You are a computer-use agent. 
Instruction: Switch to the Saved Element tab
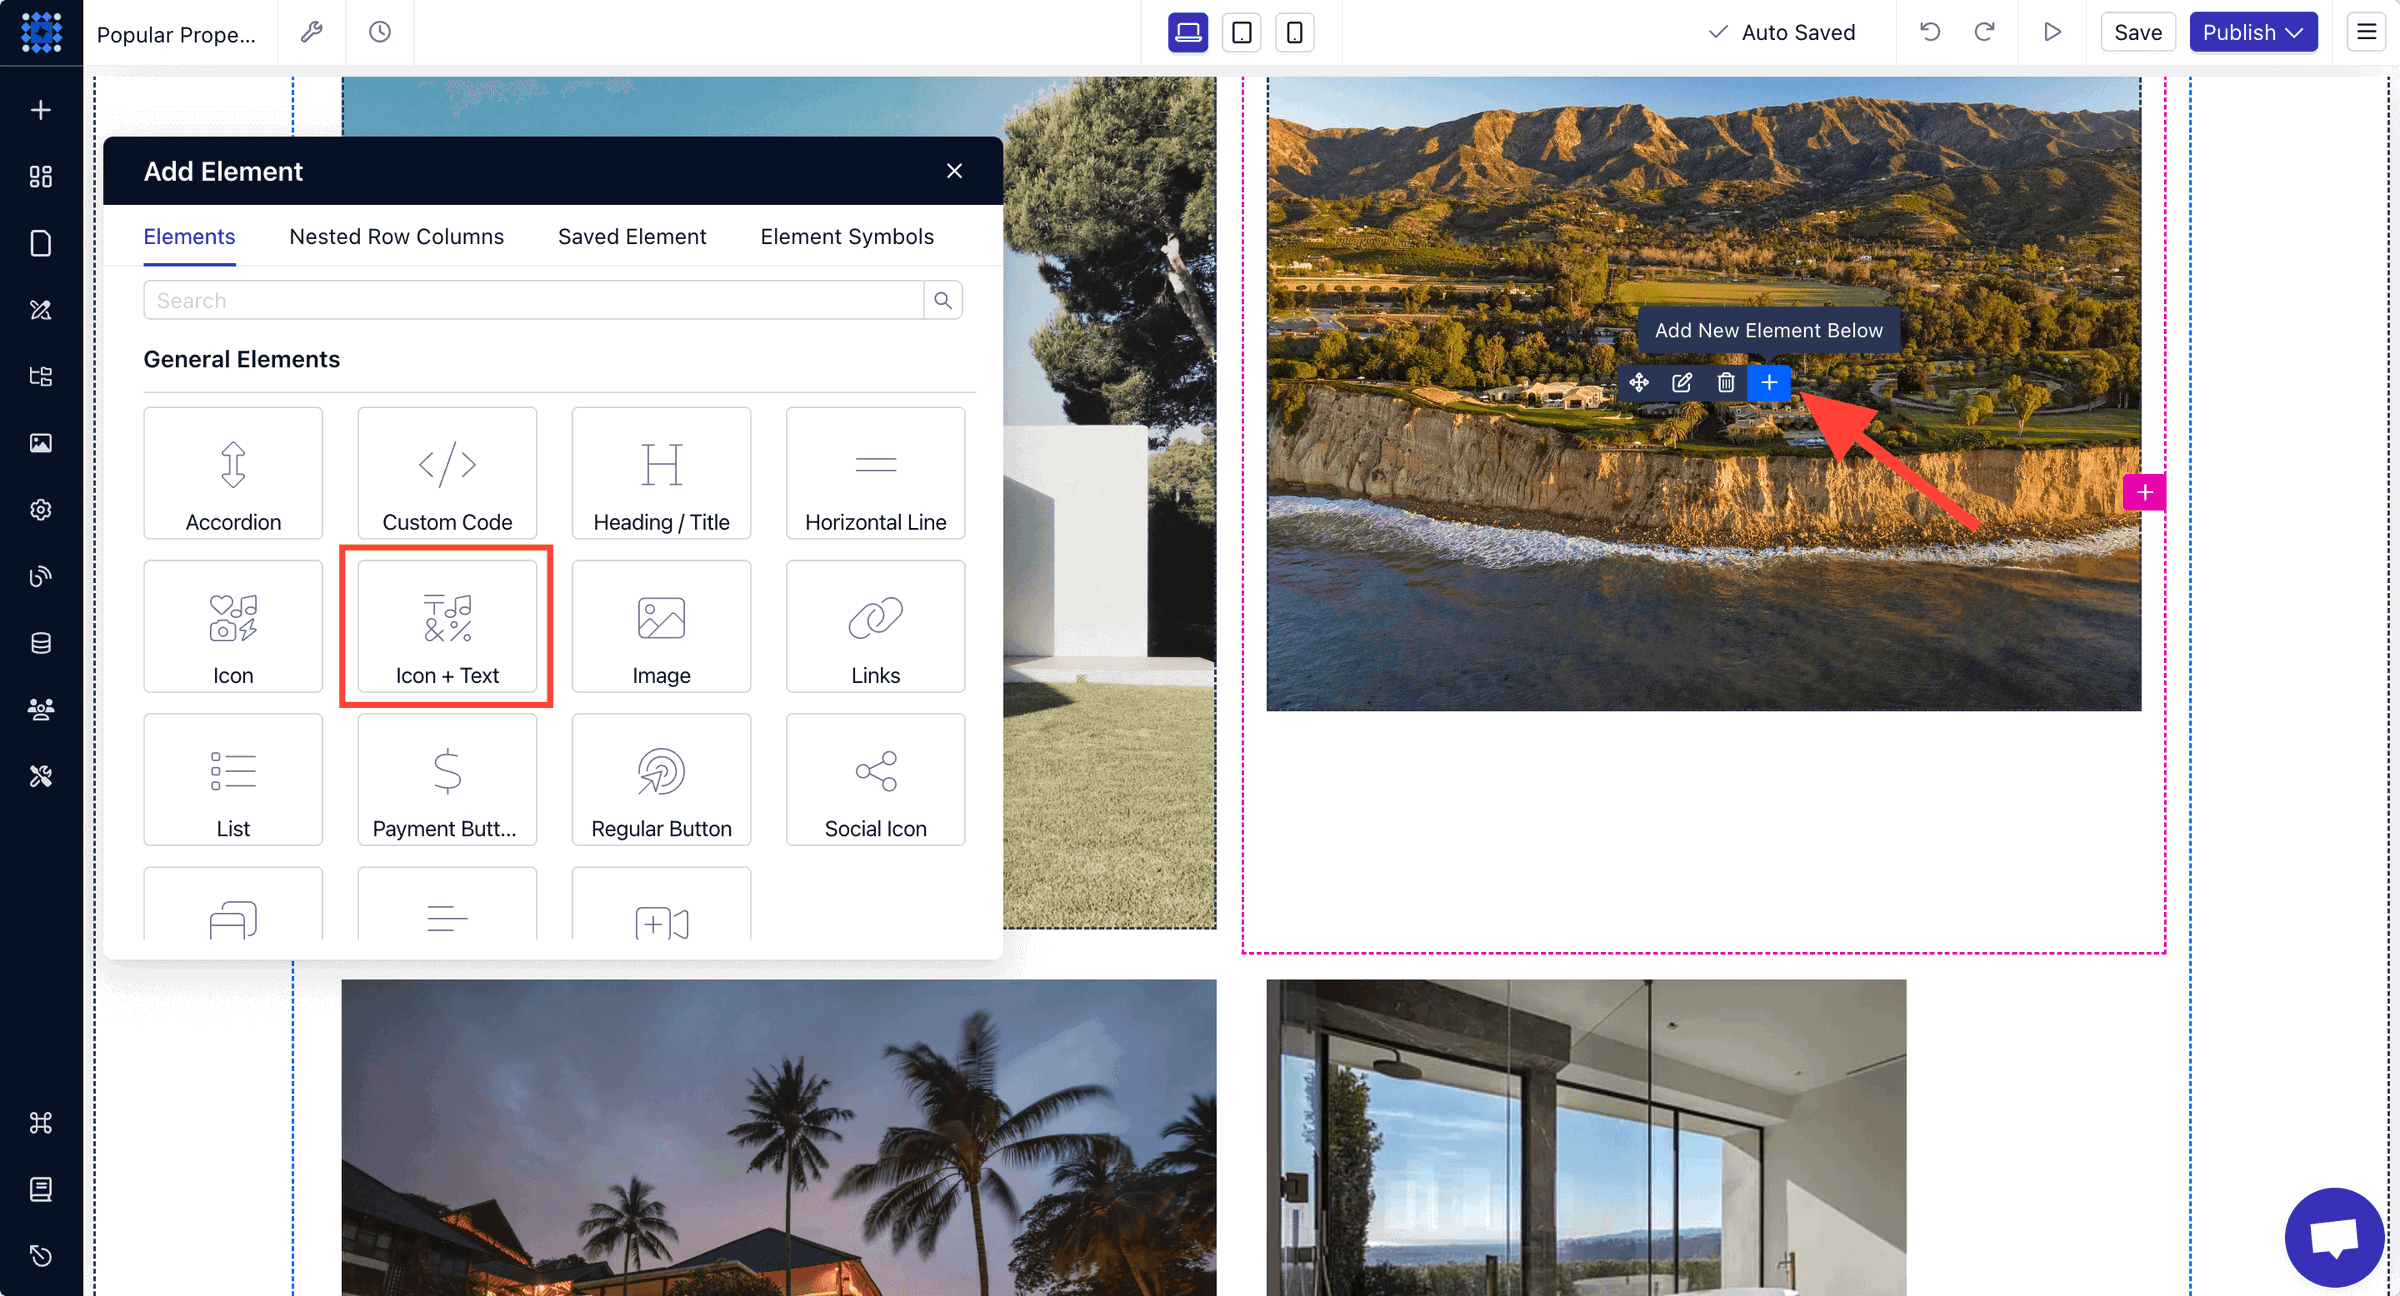632,236
